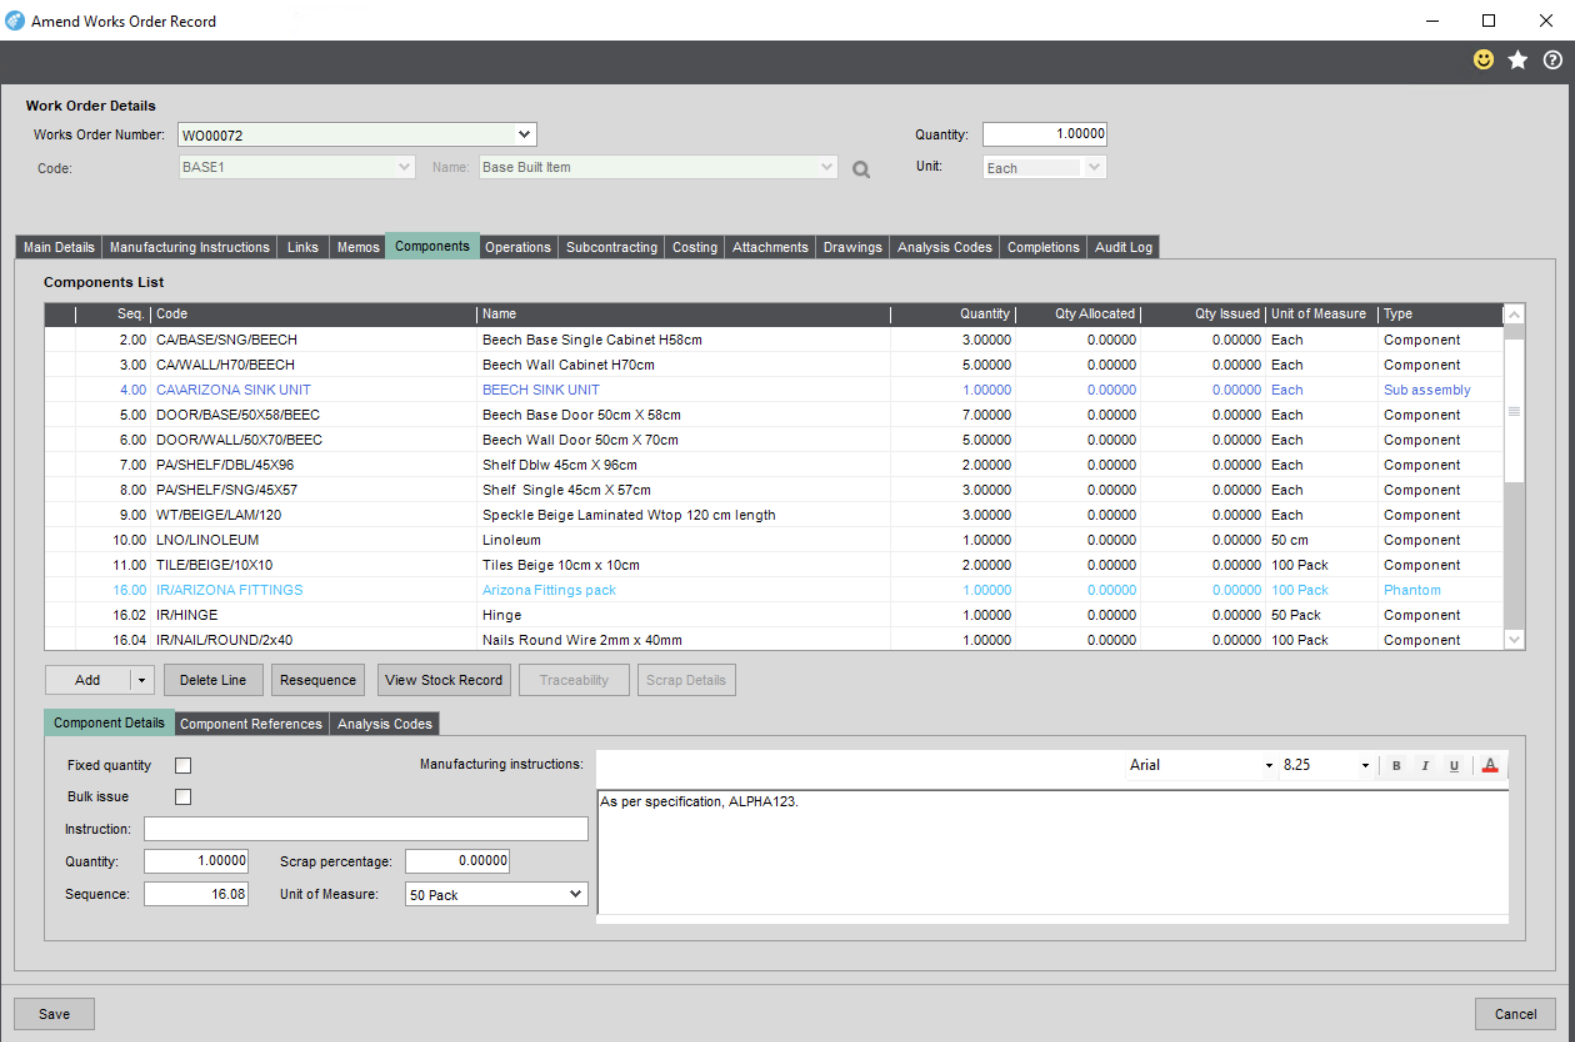Open the Component References tab

(251, 724)
